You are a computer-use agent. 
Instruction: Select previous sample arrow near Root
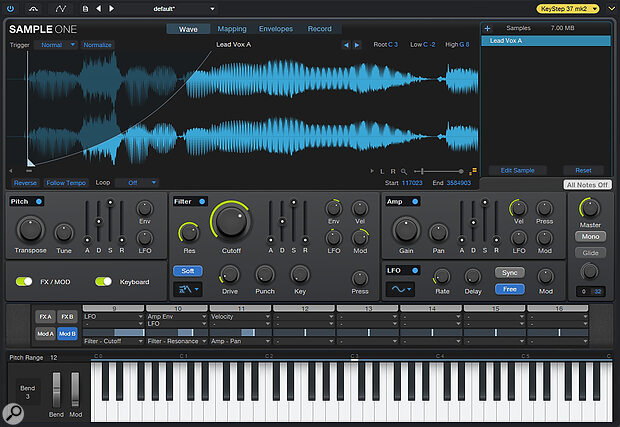coord(346,45)
